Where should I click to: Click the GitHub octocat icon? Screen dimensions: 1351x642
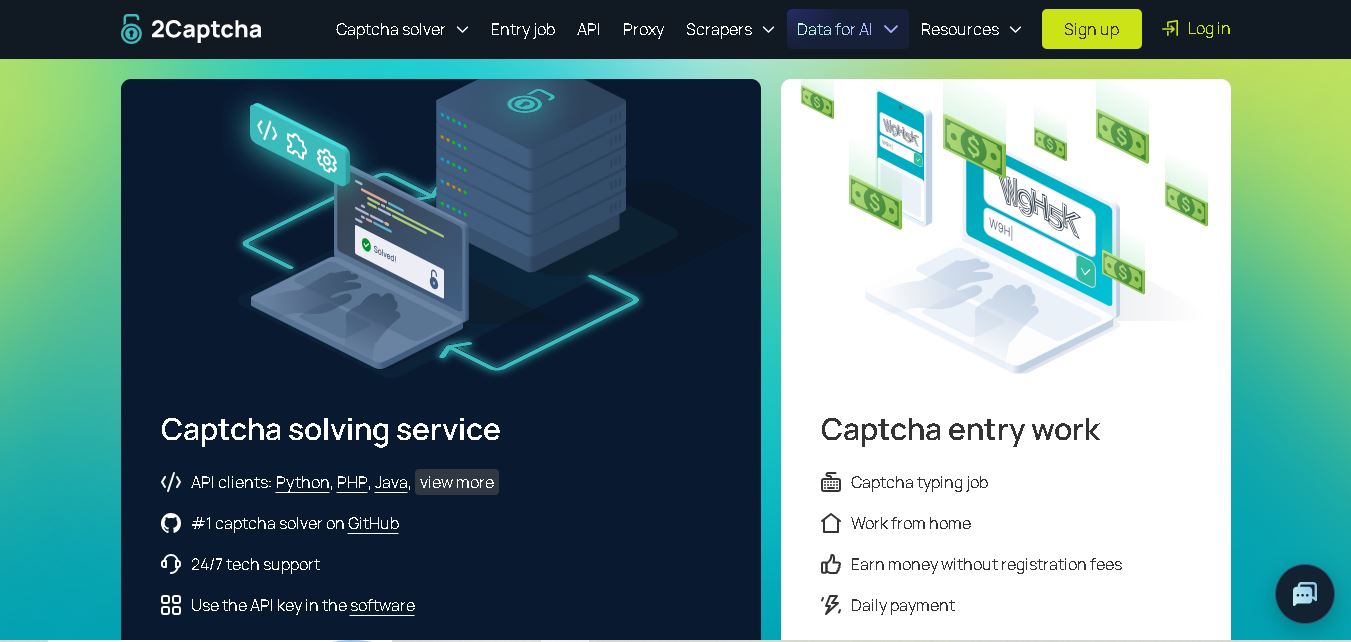click(x=171, y=523)
